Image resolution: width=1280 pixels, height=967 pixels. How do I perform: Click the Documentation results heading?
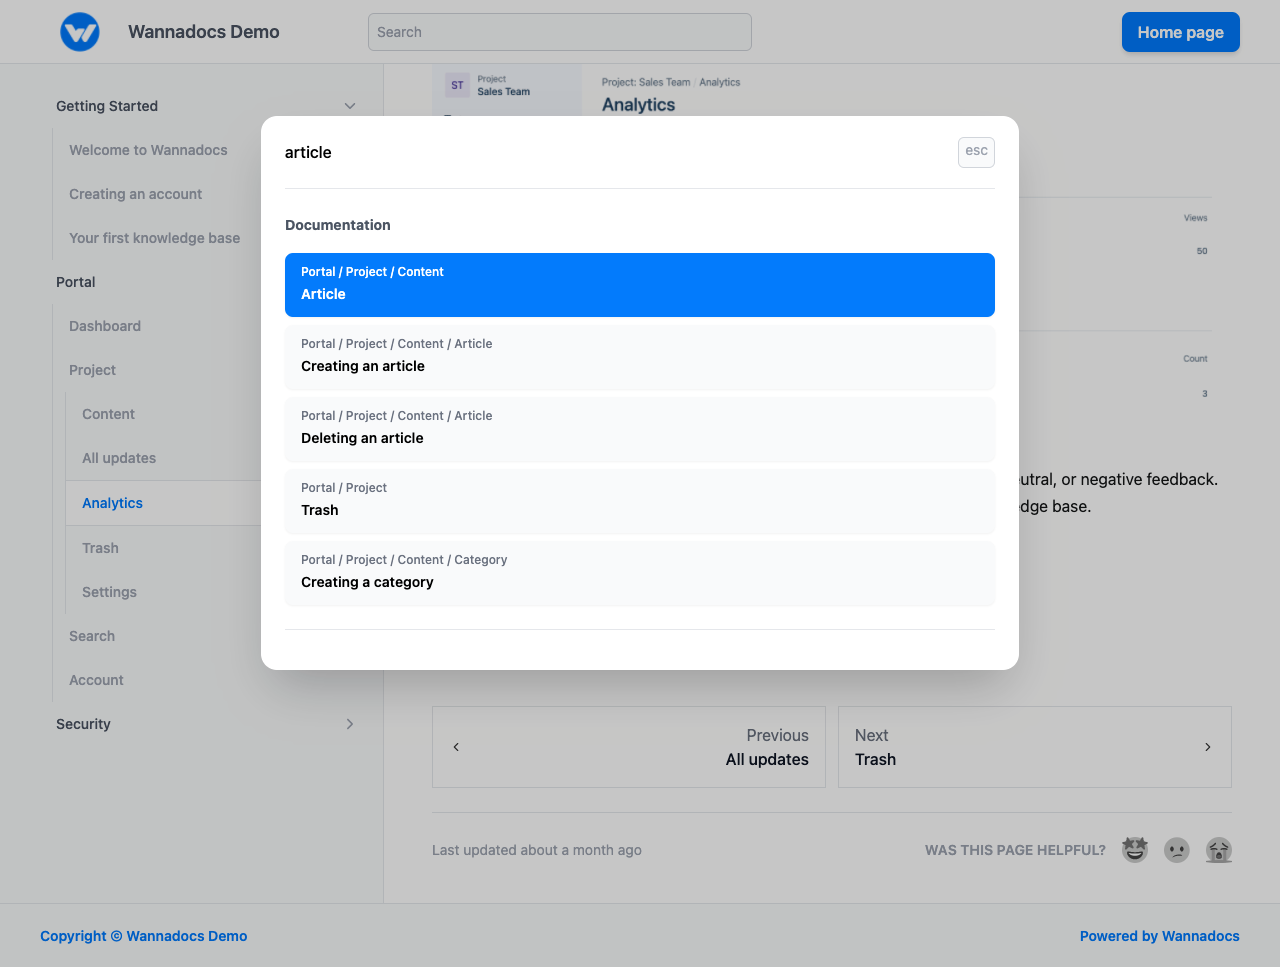338,225
